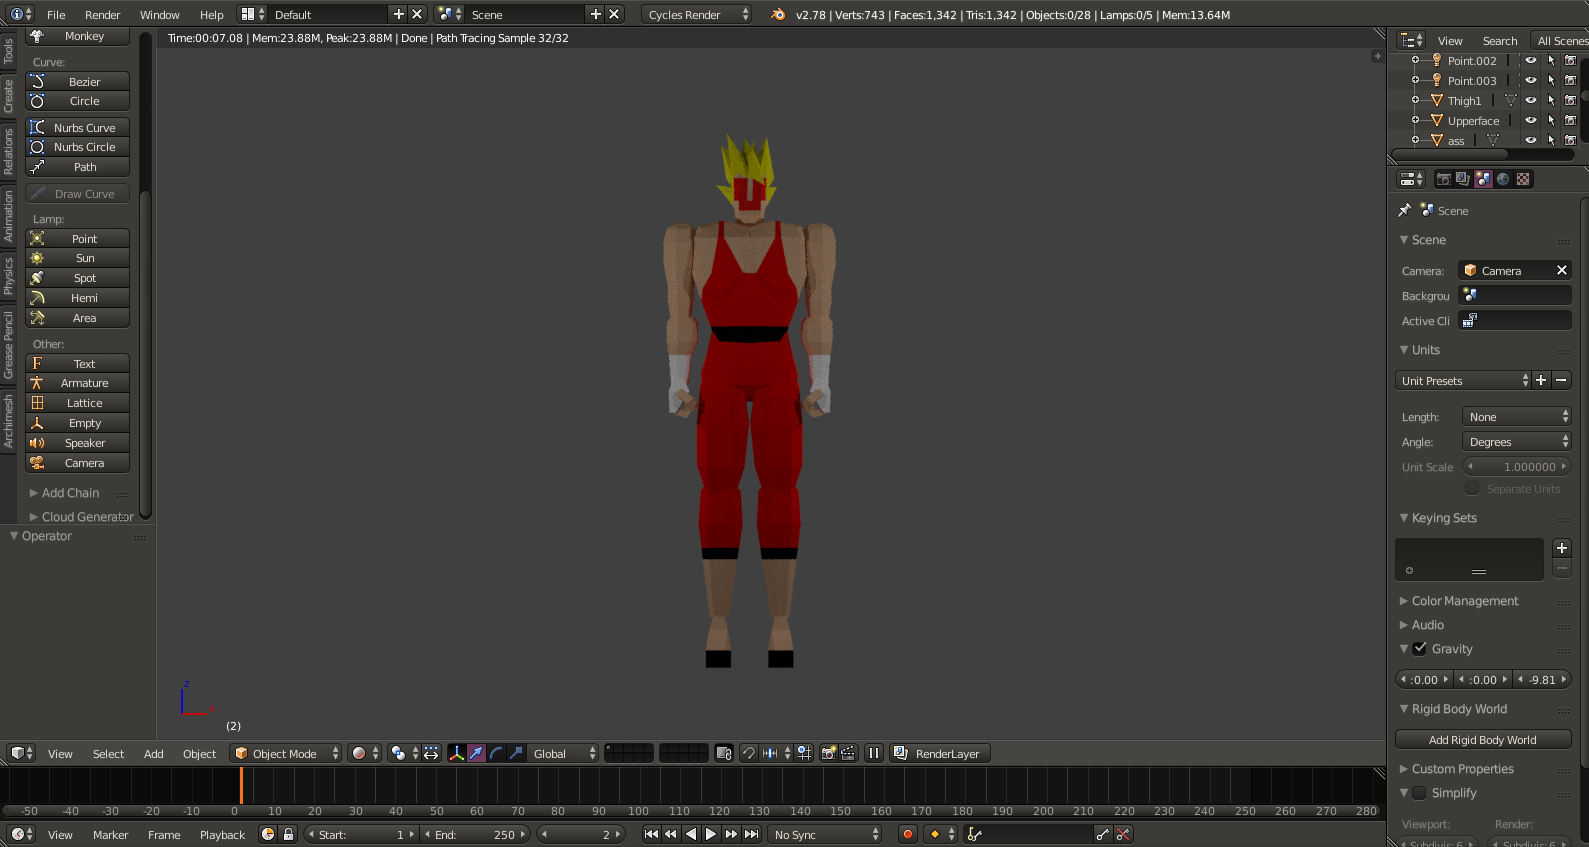This screenshot has width=1589, height=847.
Task: Switch to the Grease Pencil vertical tab
Action: (x=8, y=344)
